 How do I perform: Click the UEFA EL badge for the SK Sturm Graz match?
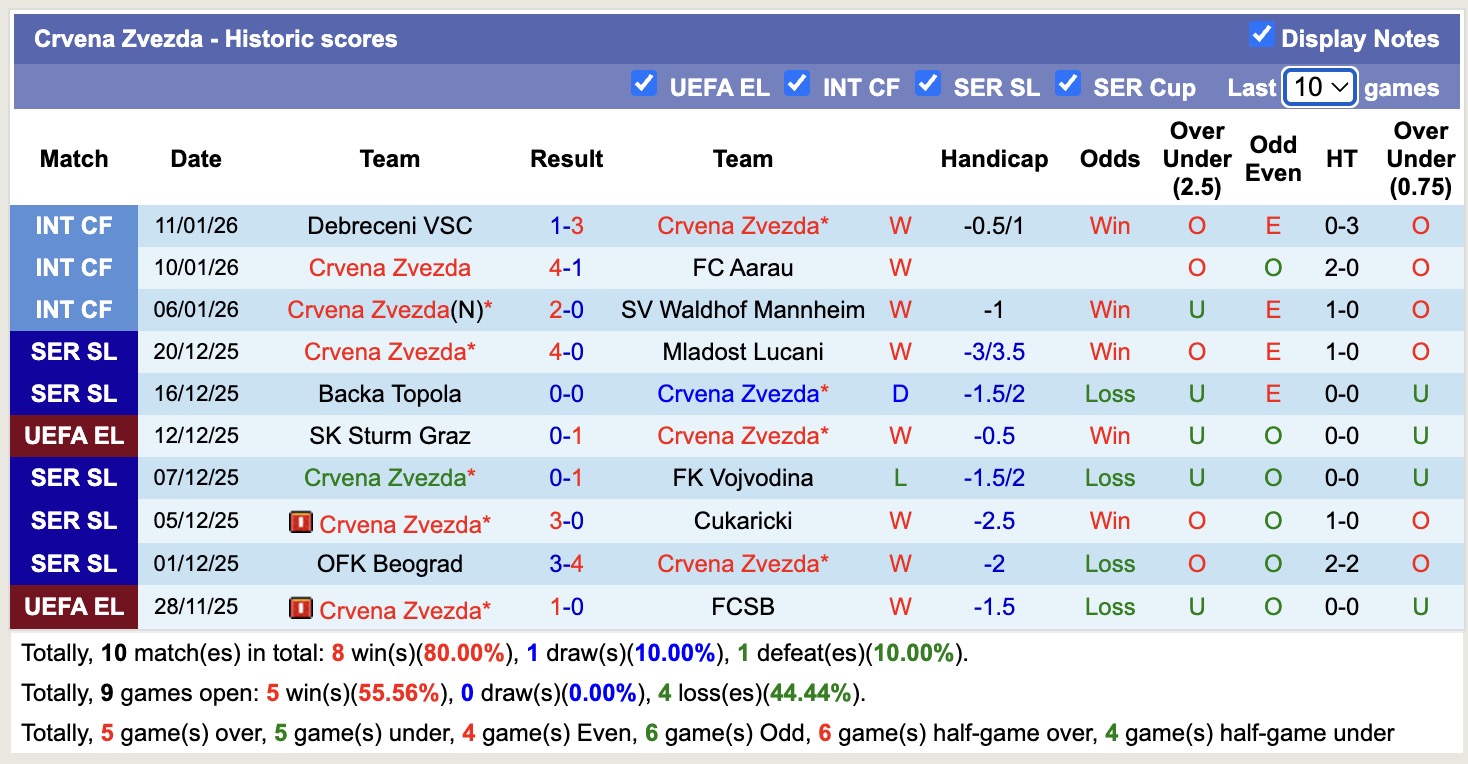73,435
